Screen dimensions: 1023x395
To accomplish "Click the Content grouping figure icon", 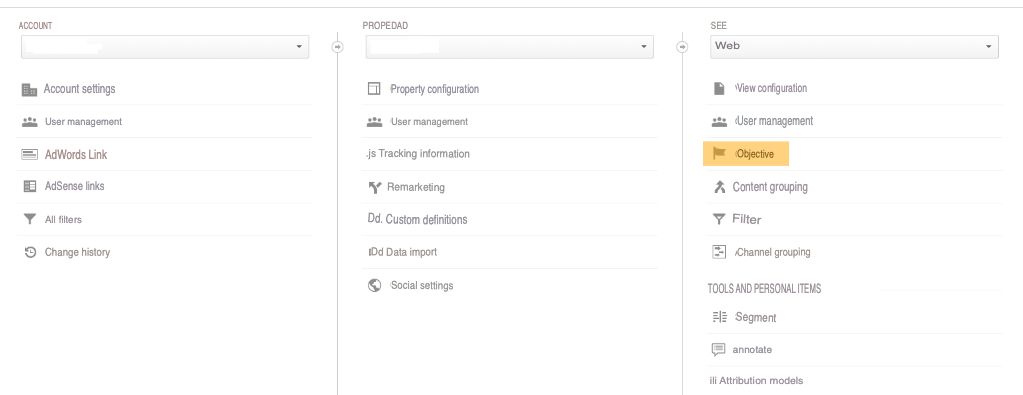I will tap(719, 187).
